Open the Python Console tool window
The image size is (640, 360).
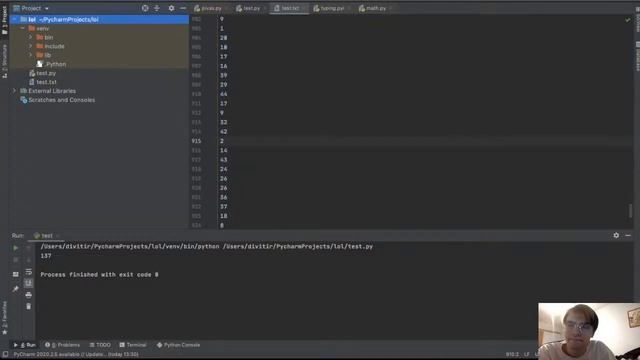(178, 345)
